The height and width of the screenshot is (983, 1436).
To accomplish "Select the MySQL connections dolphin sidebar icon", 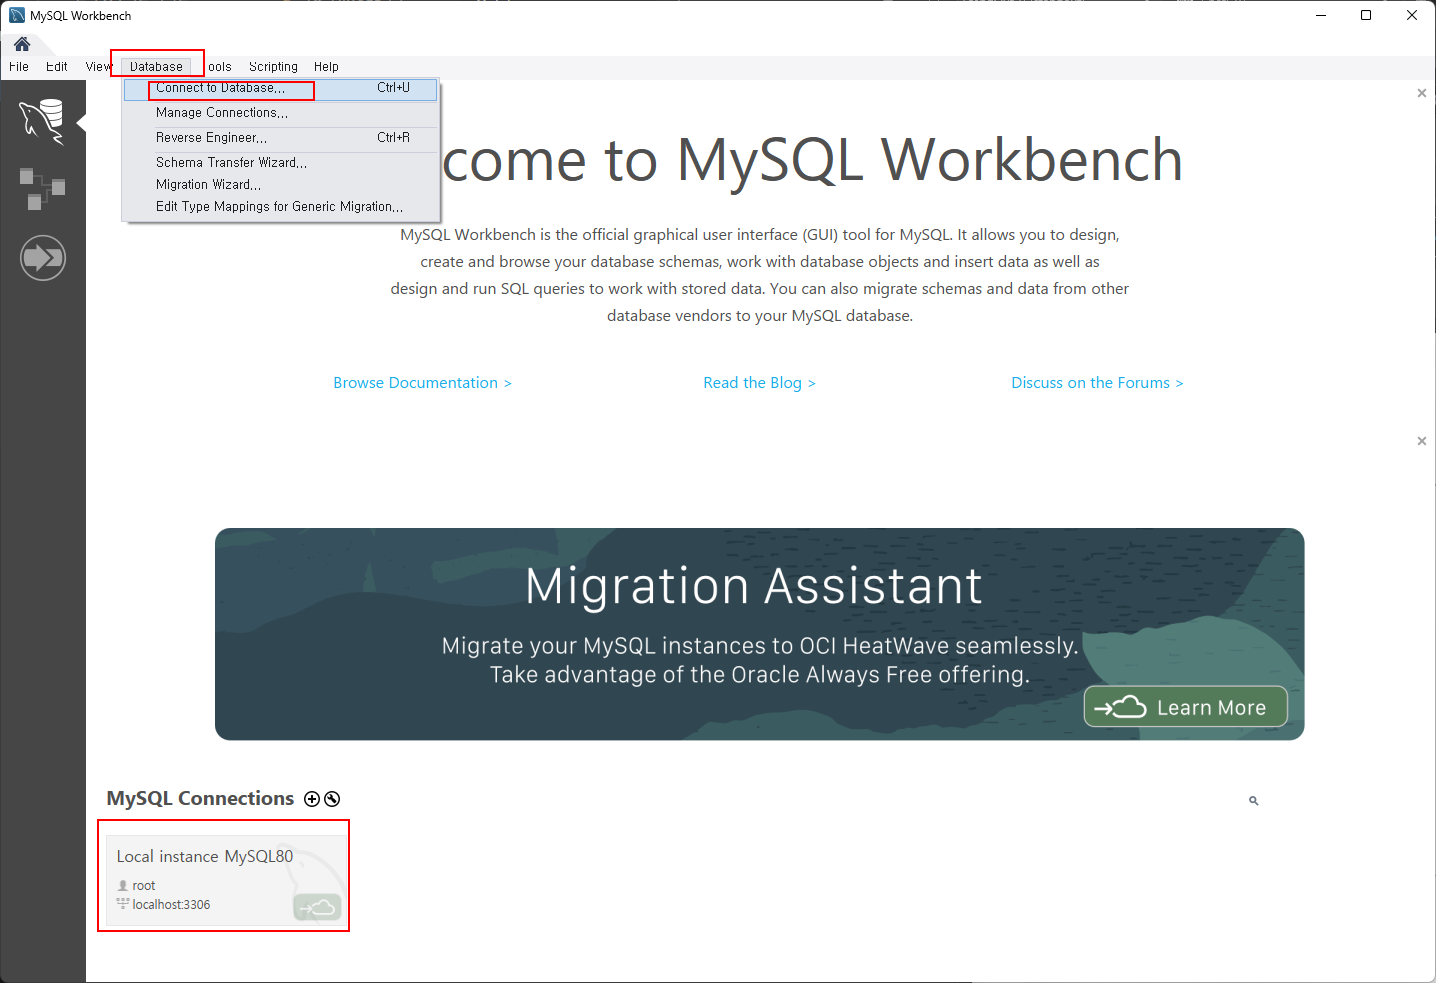I will pos(42,121).
